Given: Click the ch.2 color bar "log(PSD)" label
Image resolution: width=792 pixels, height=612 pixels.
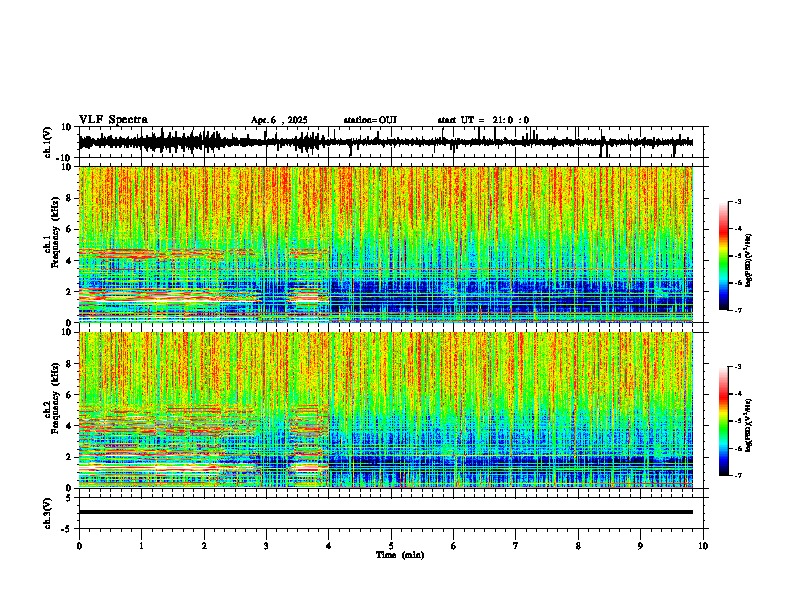Looking at the screenshot, I should 748,425.
